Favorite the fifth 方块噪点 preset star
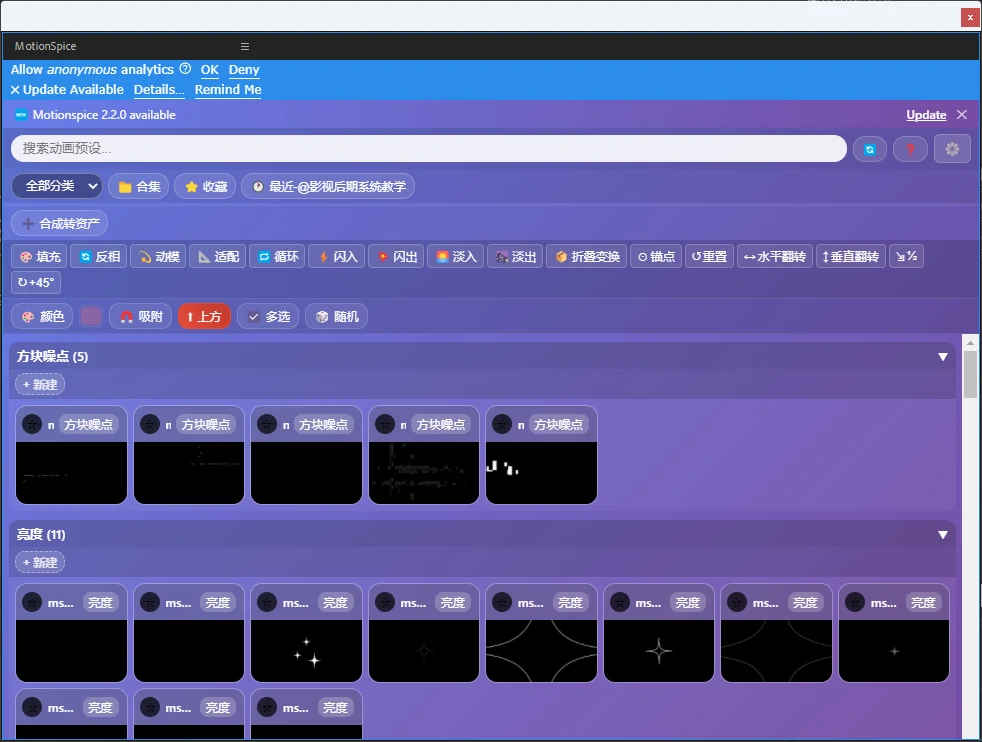Image resolution: width=982 pixels, height=742 pixels. (502, 425)
